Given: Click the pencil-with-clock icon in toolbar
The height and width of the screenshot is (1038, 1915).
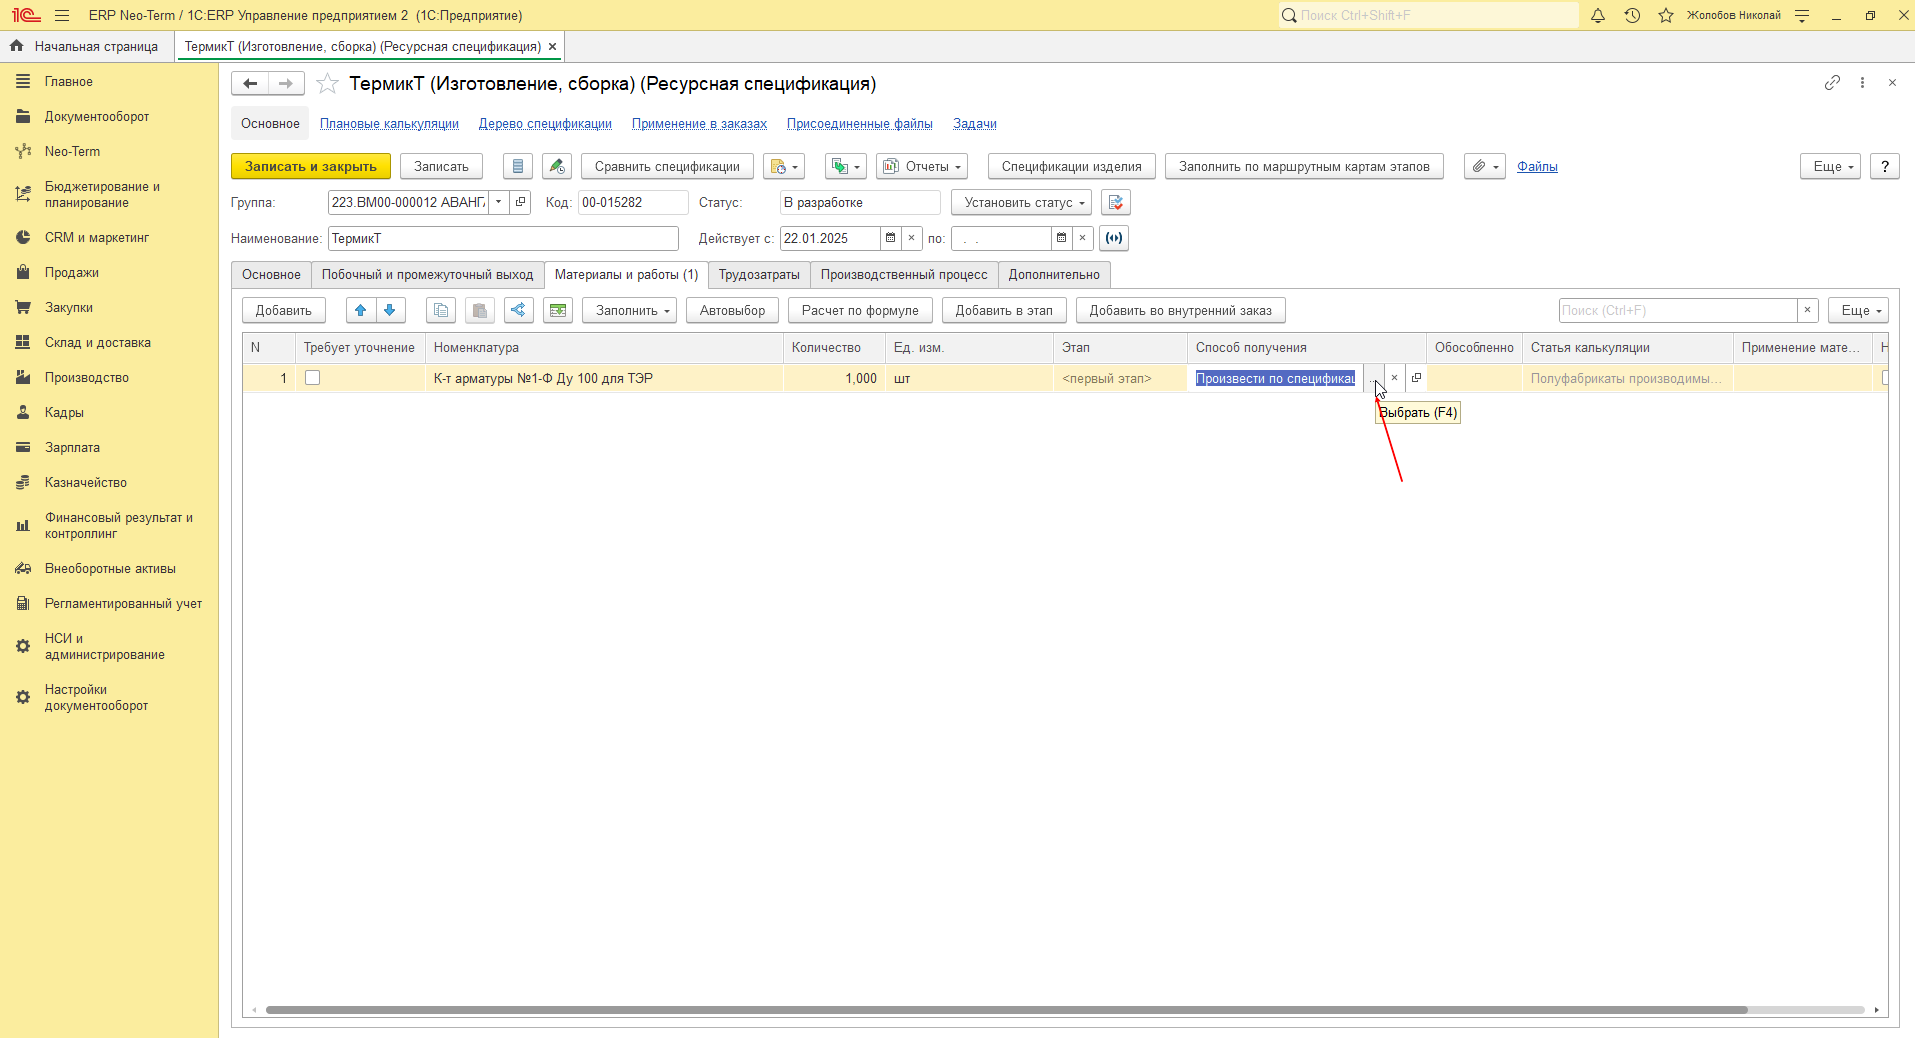Looking at the screenshot, I should [x=557, y=167].
